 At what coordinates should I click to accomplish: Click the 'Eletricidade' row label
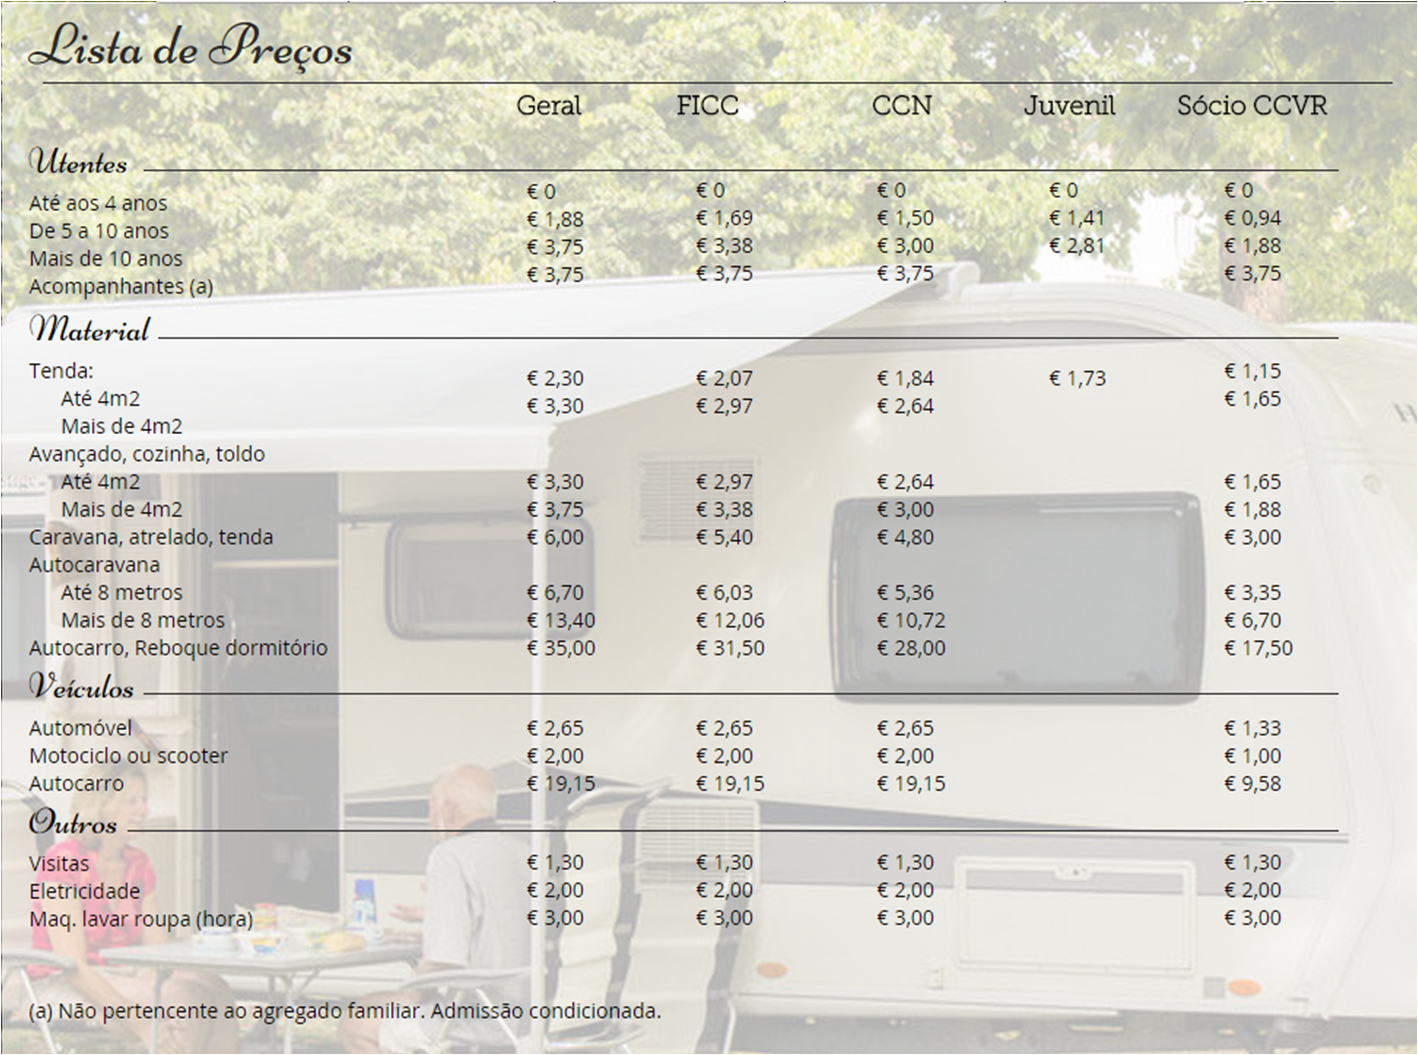(84, 891)
